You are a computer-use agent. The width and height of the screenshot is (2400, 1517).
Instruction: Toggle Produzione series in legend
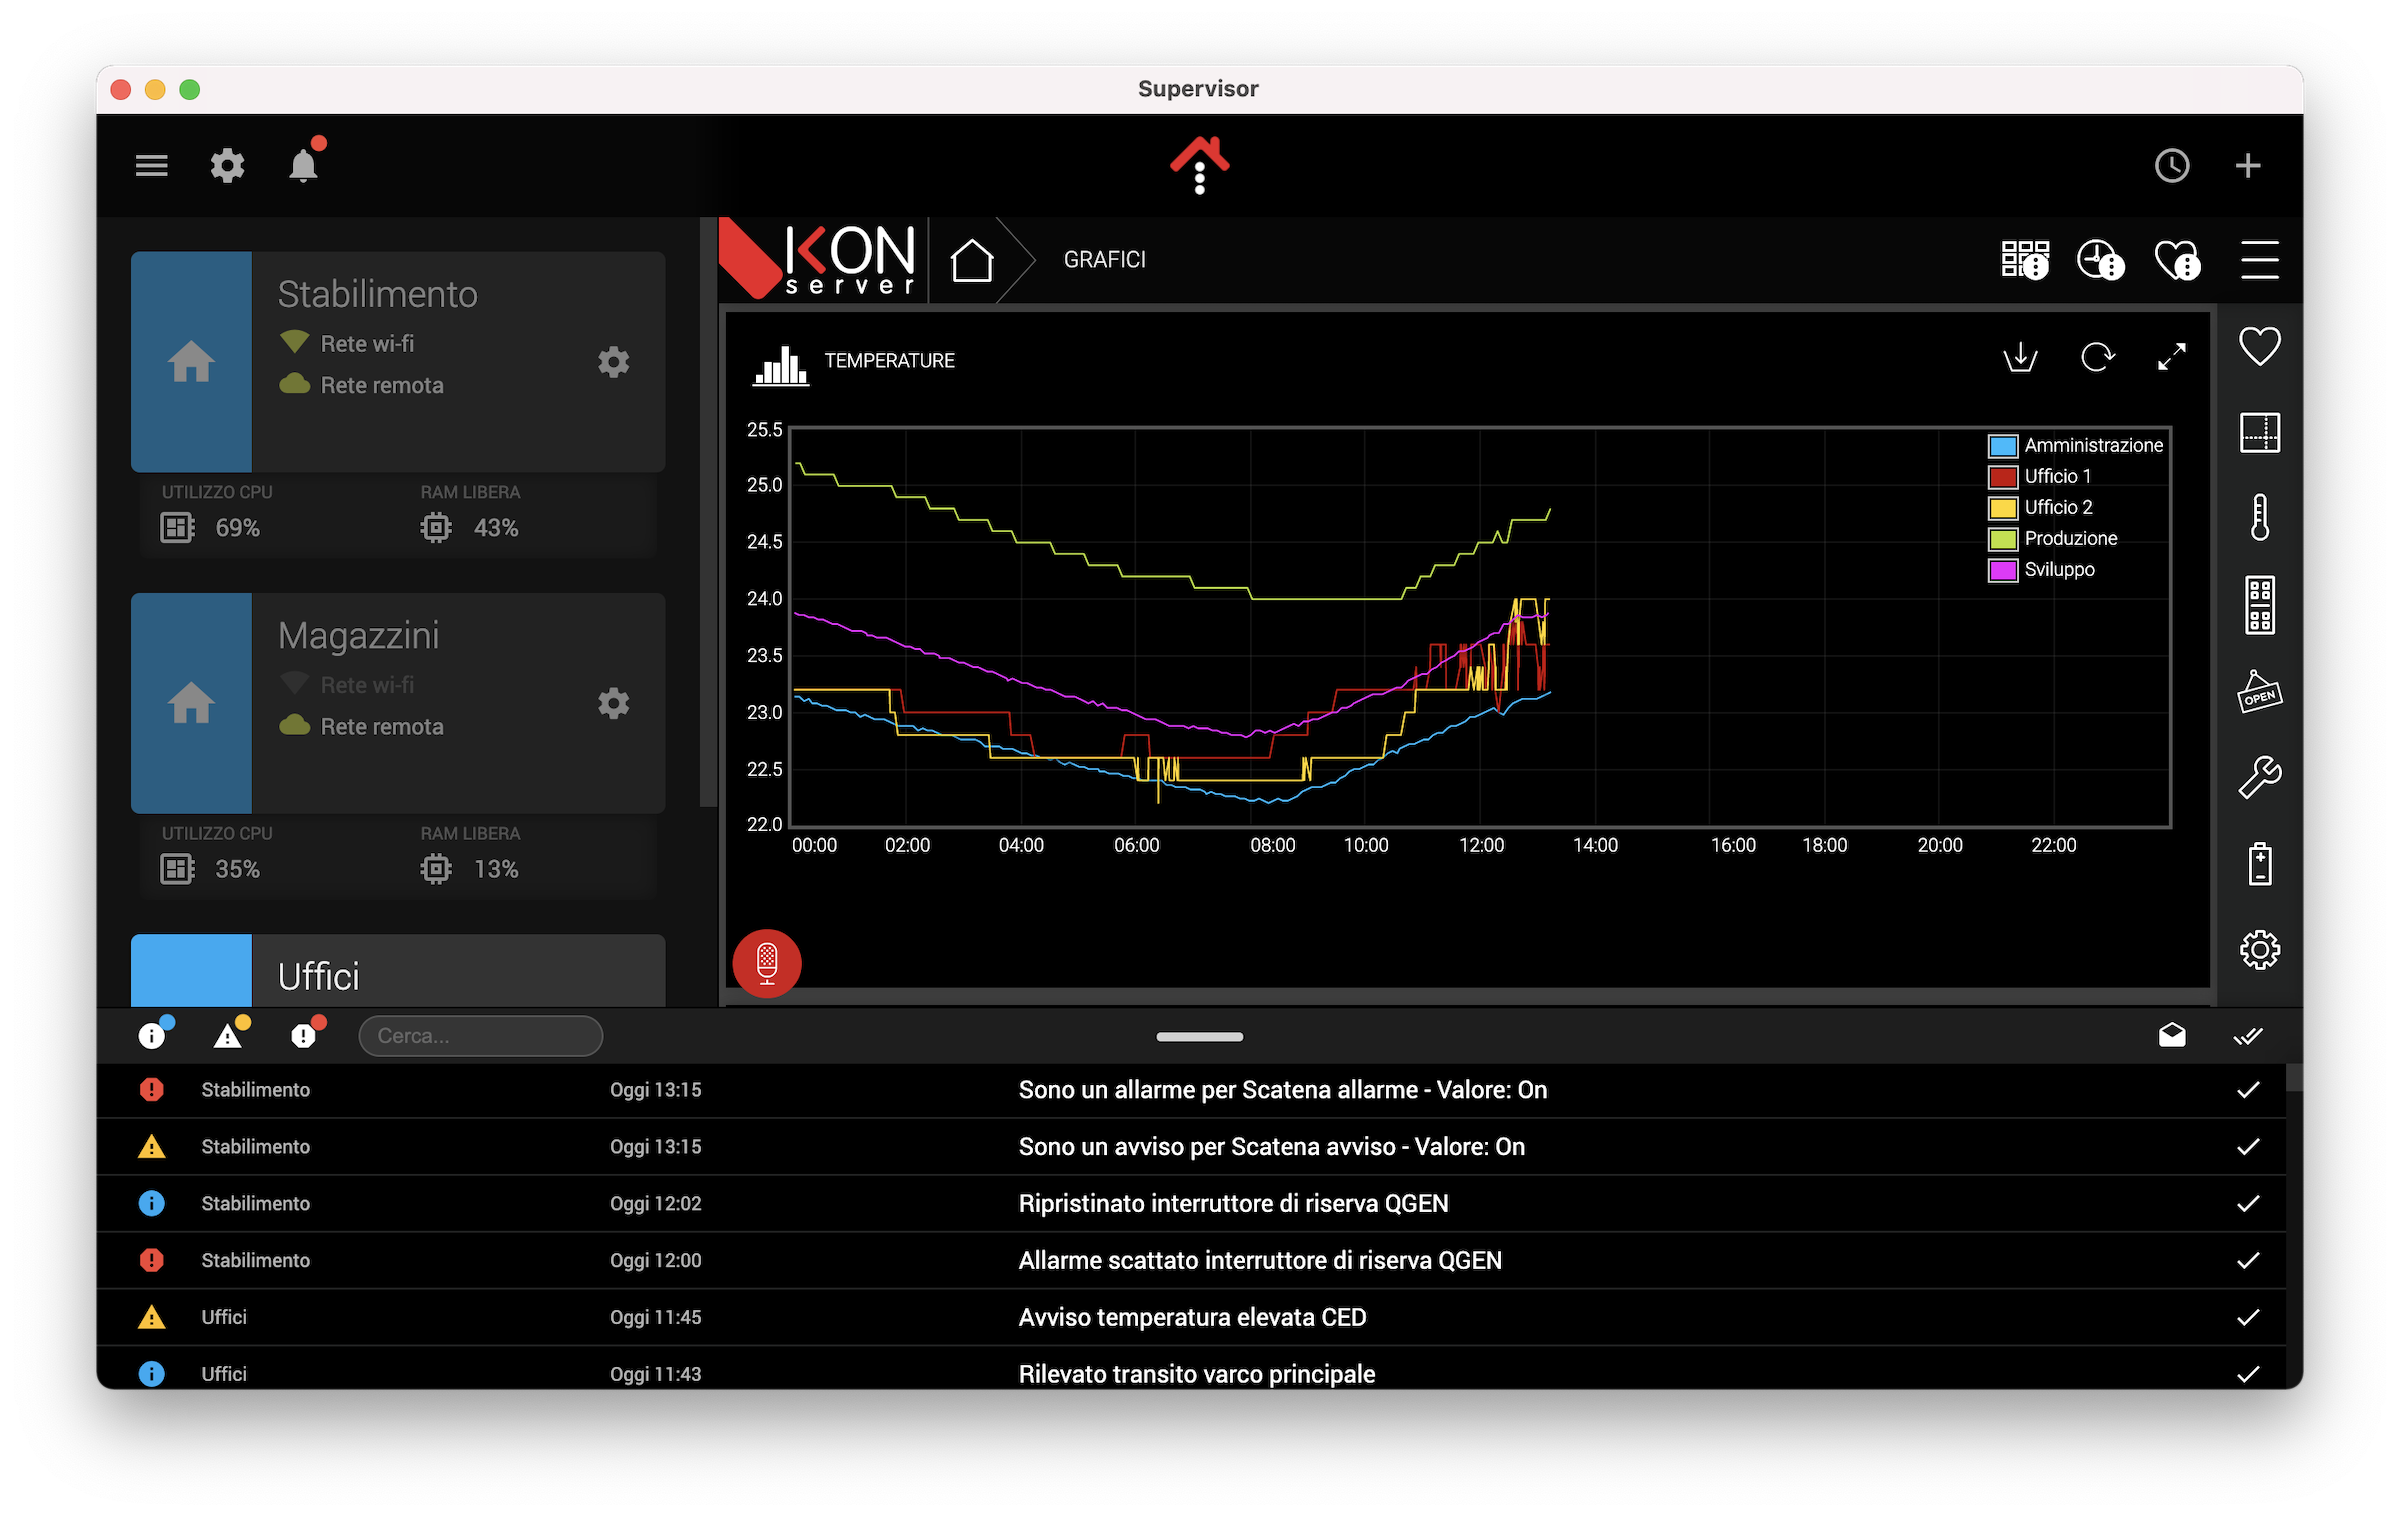tap(2053, 539)
